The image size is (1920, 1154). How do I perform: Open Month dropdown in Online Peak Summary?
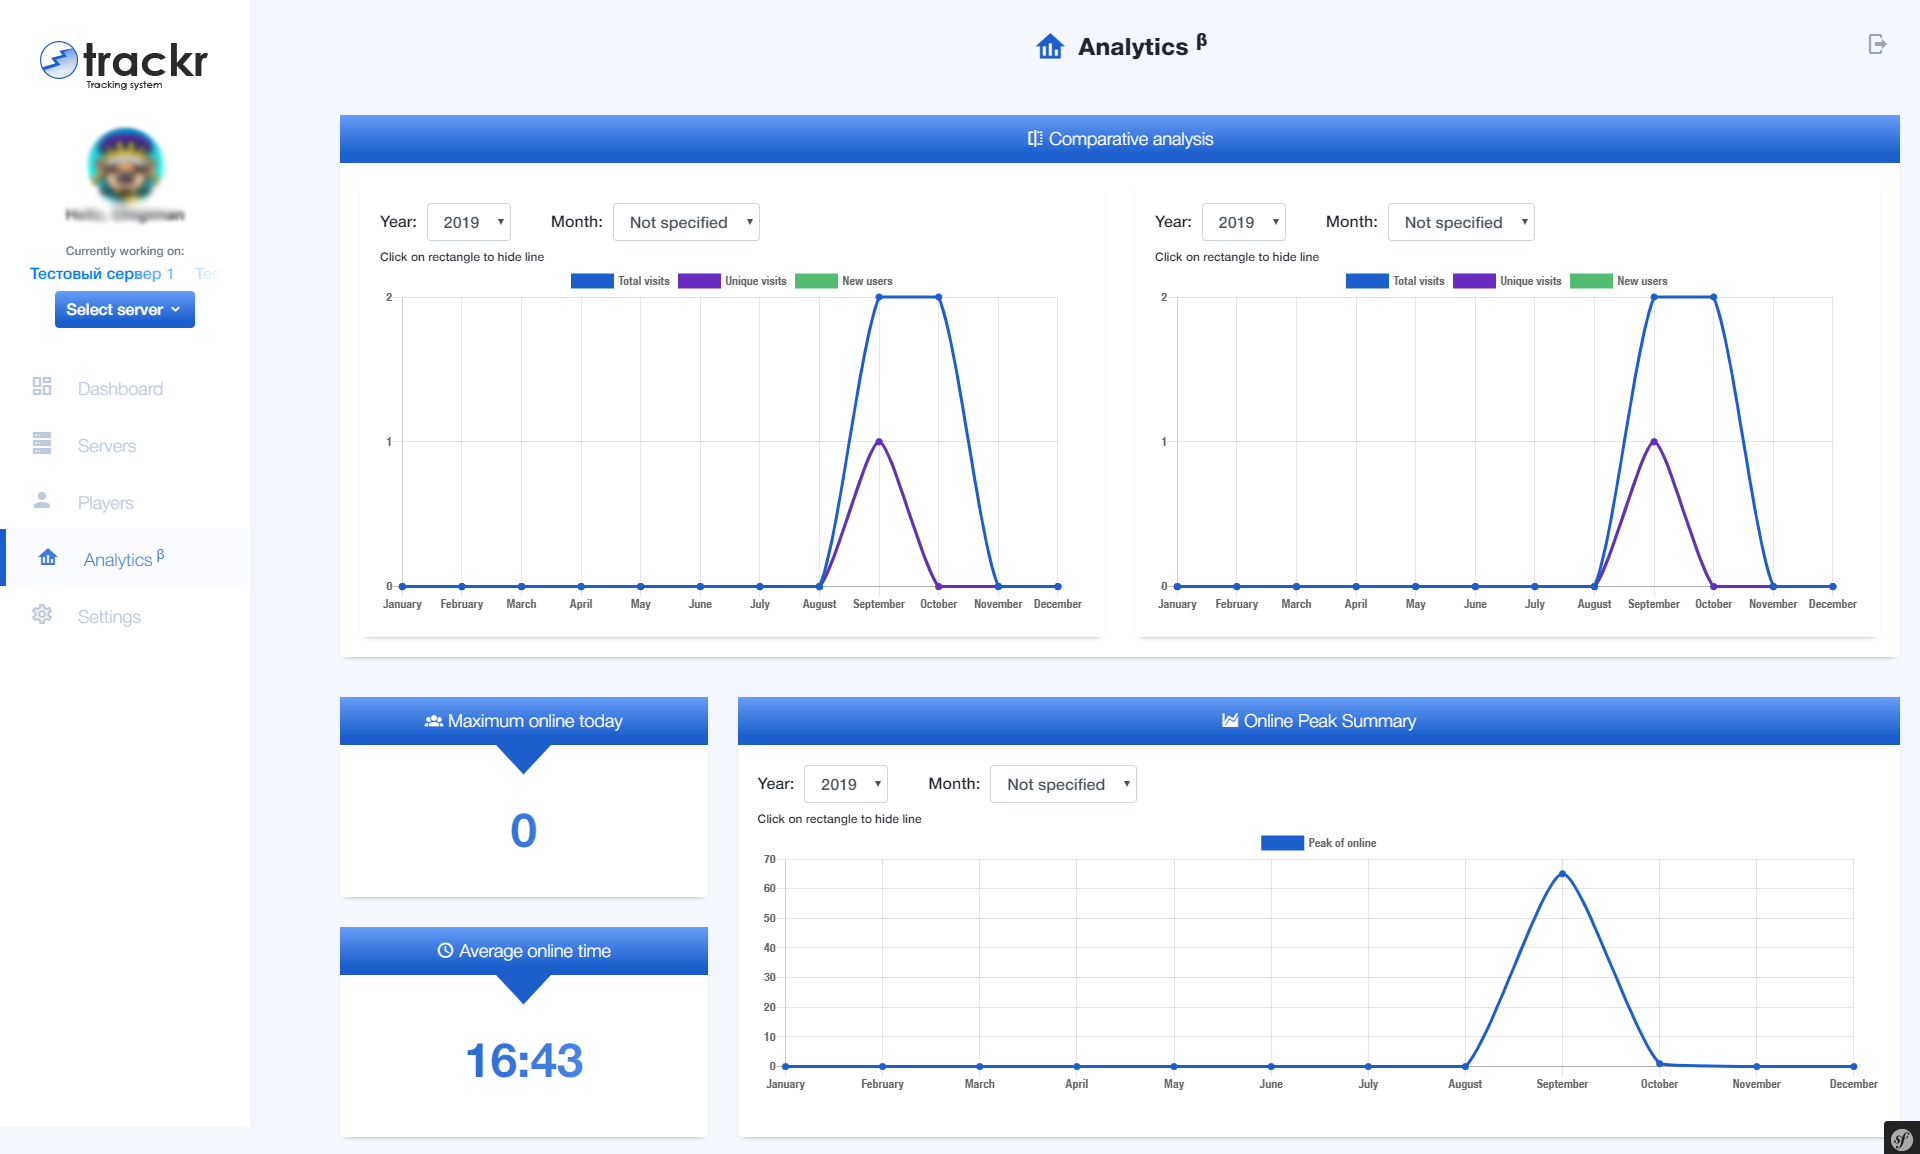1063,784
